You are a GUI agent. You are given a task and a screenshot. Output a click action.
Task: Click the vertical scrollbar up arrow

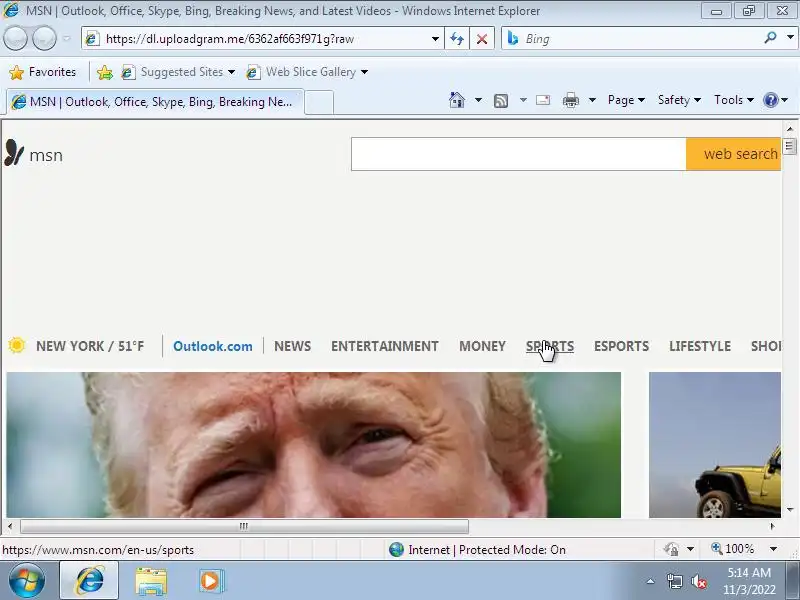pyautogui.click(x=790, y=129)
